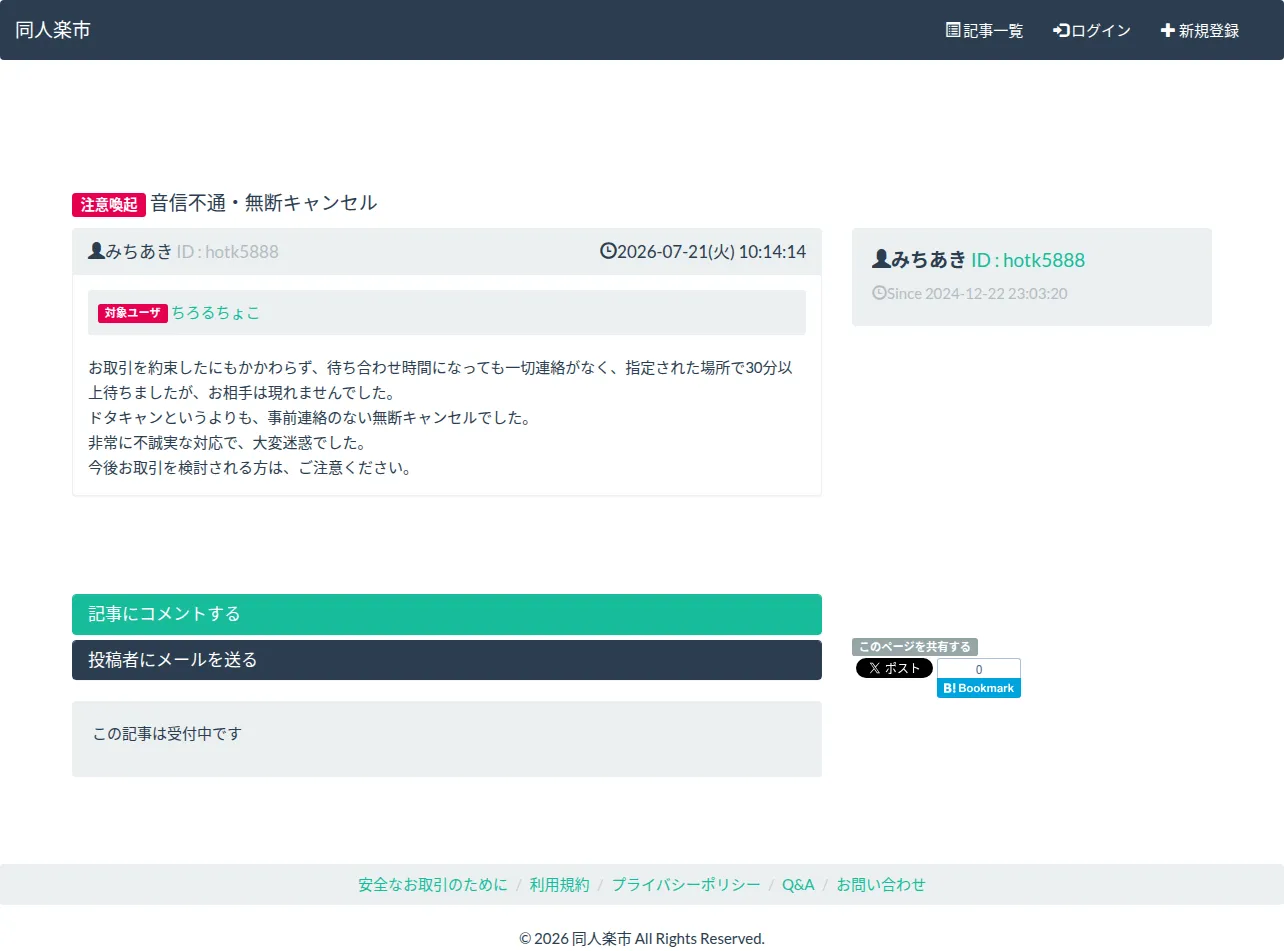
Task: Click the clock icon beside Since 2024-12-22
Action: click(879, 293)
